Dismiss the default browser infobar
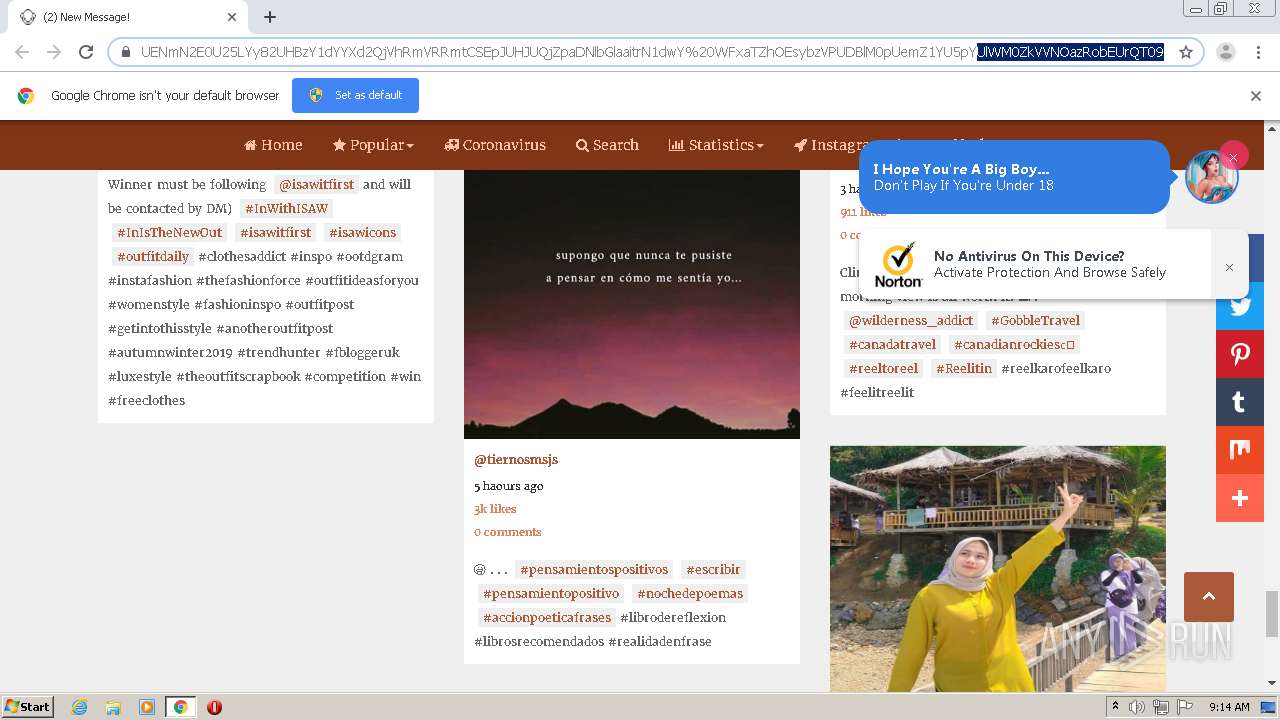This screenshot has height=720, width=1280. tap(1256, 96)
